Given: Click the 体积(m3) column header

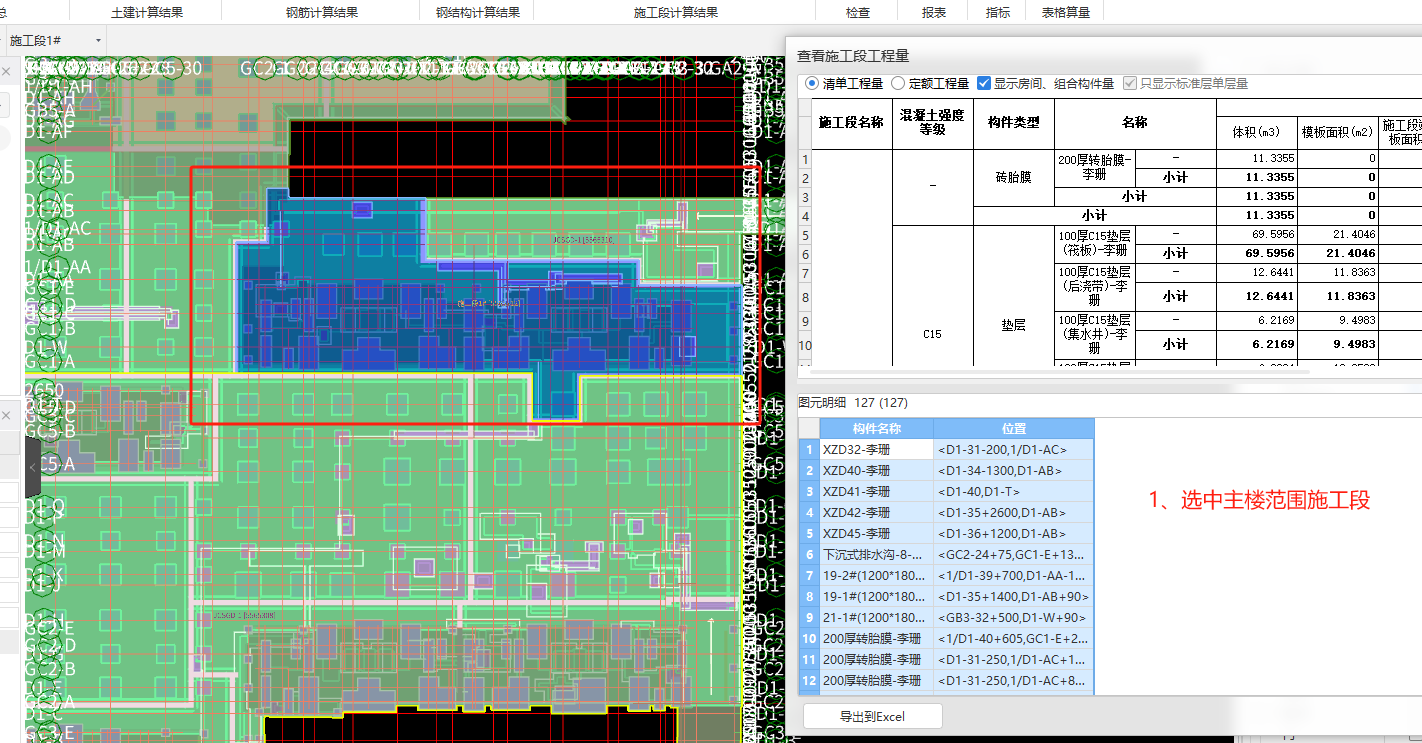Looking at the screenshot, I should coord(1256,132).
